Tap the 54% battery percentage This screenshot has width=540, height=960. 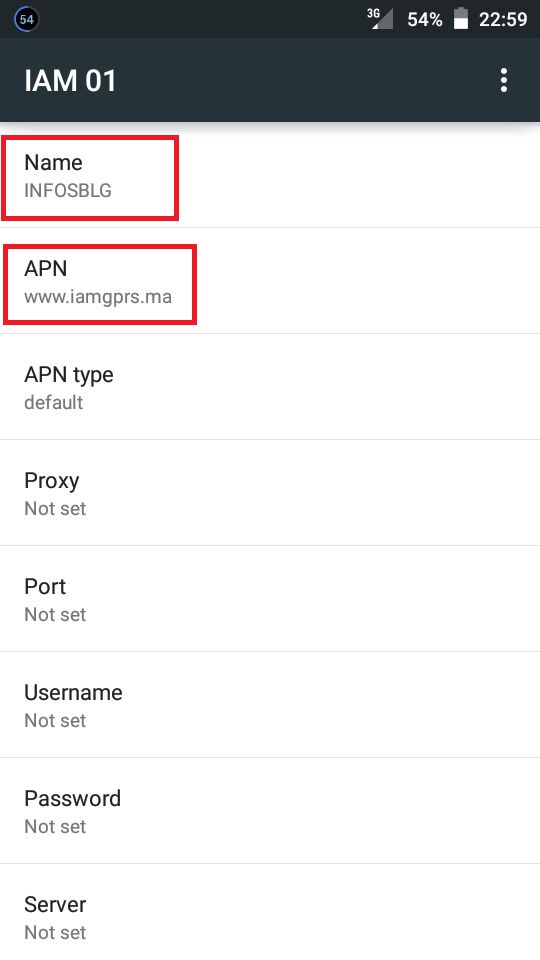[x=425, y=19]
